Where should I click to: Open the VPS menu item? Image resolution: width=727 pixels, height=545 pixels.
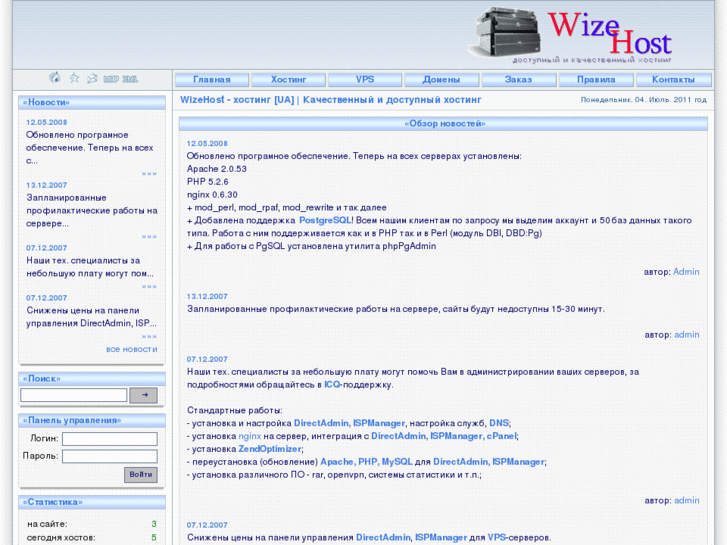tap(365, 80)
